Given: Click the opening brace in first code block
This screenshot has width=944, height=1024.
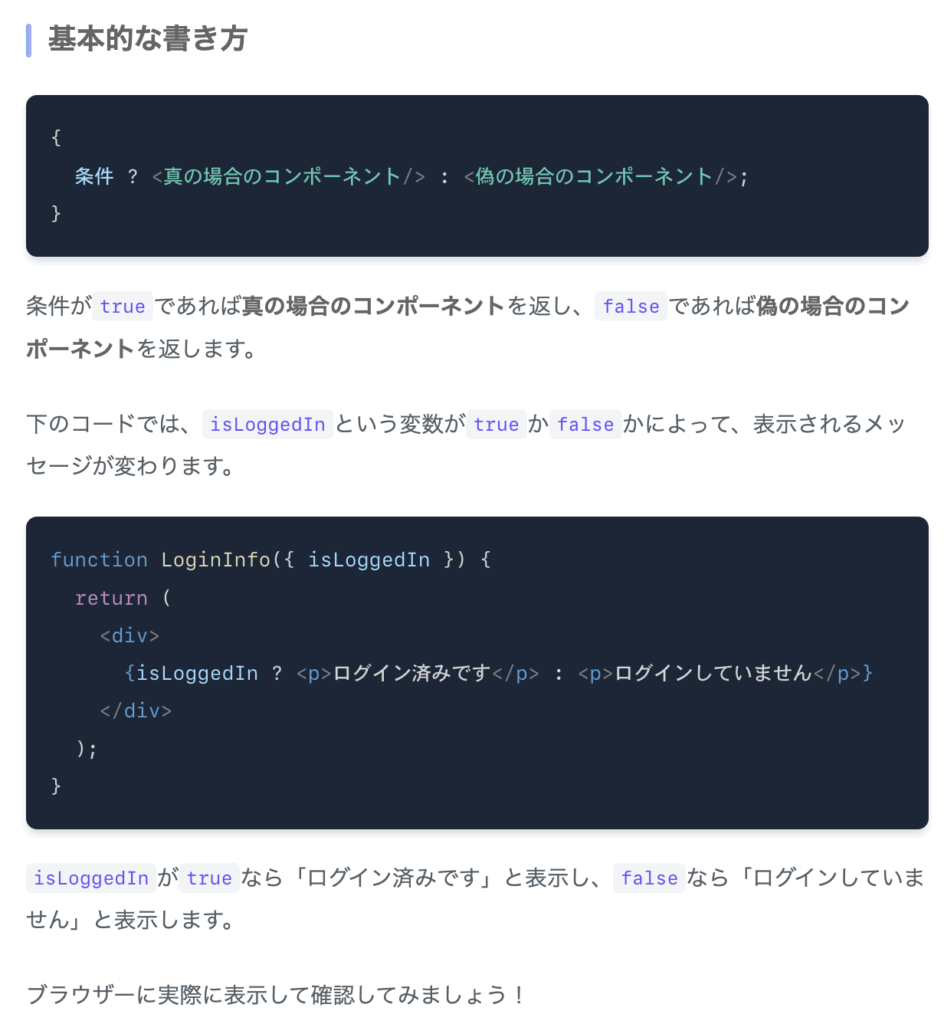Looking at the screenshot, I should point(56,138).
